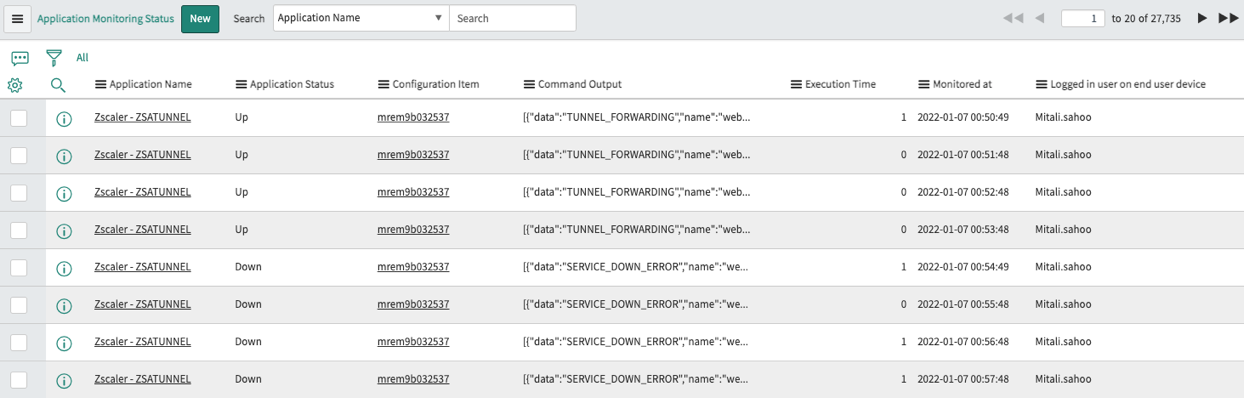
Task: Open Command Output column options menu
Action: coord(529,85)
